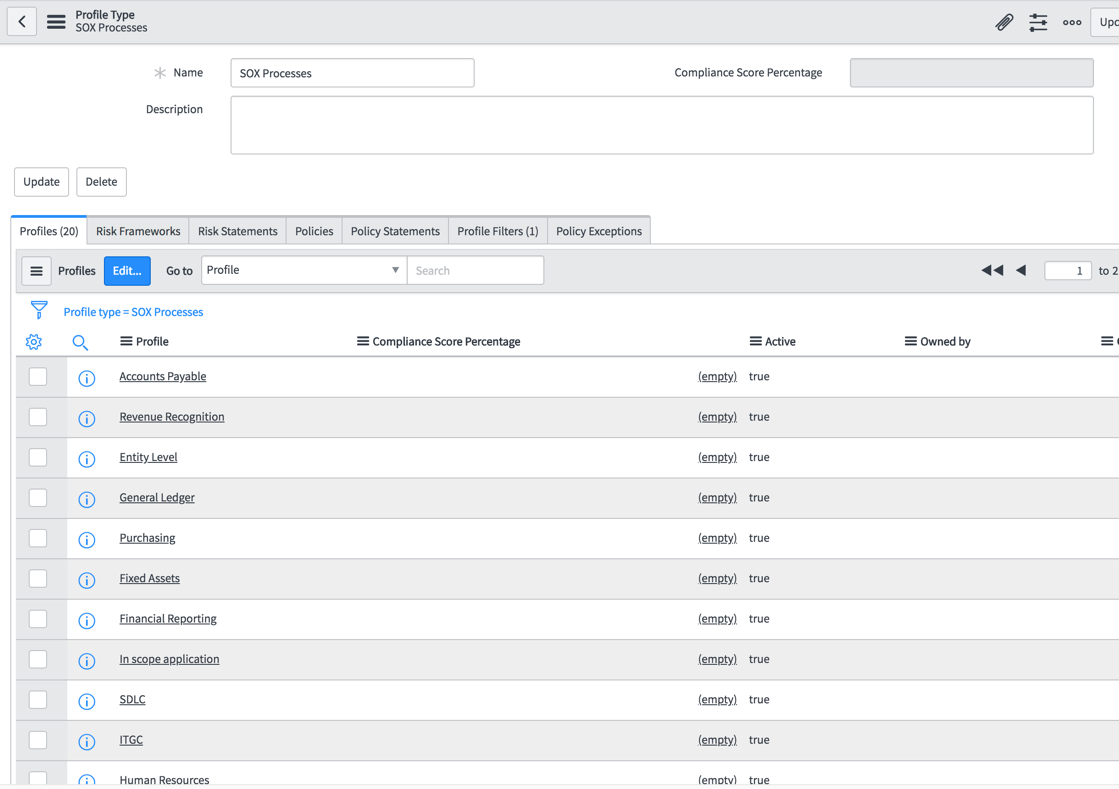Go back using the left chevron button
The height and width of the screenshot is (789, 1119).
[x=22, y=21]
